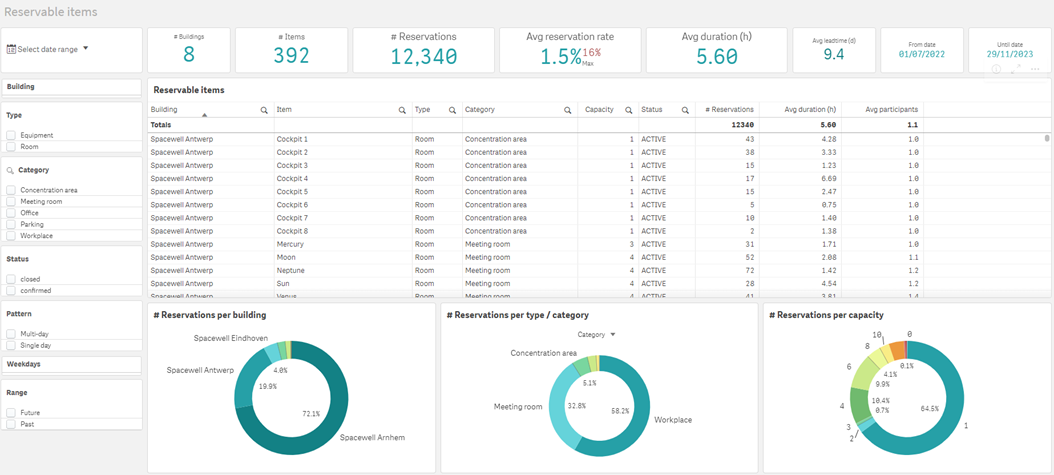Select the Cockpit 1 table cell
Image resolution: width=1054 pixels, height=475 pixels.
coord(343,139)
